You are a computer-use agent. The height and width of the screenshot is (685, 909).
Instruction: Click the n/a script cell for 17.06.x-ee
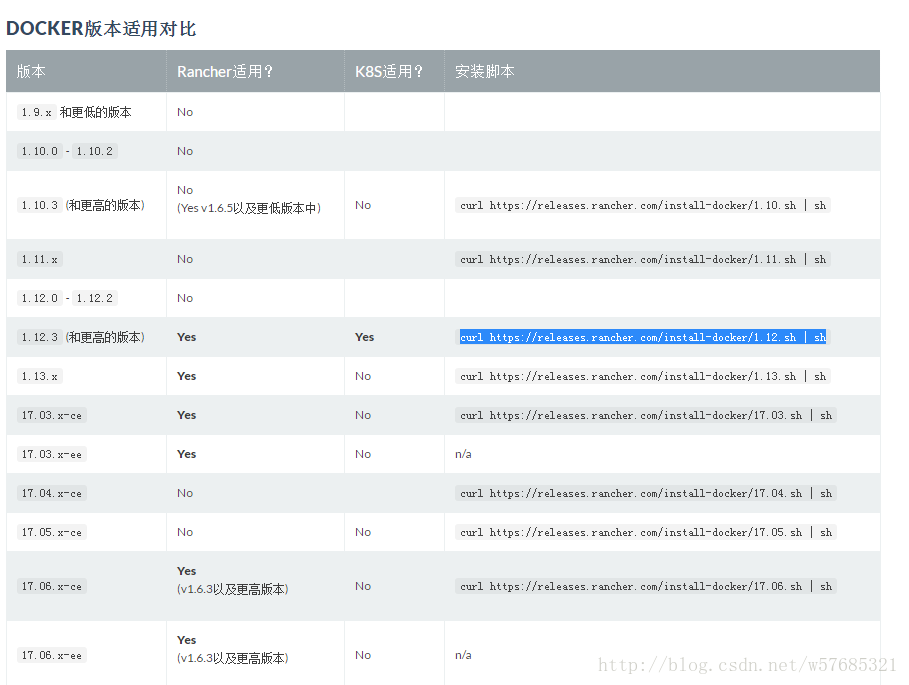tap(463, 655)
